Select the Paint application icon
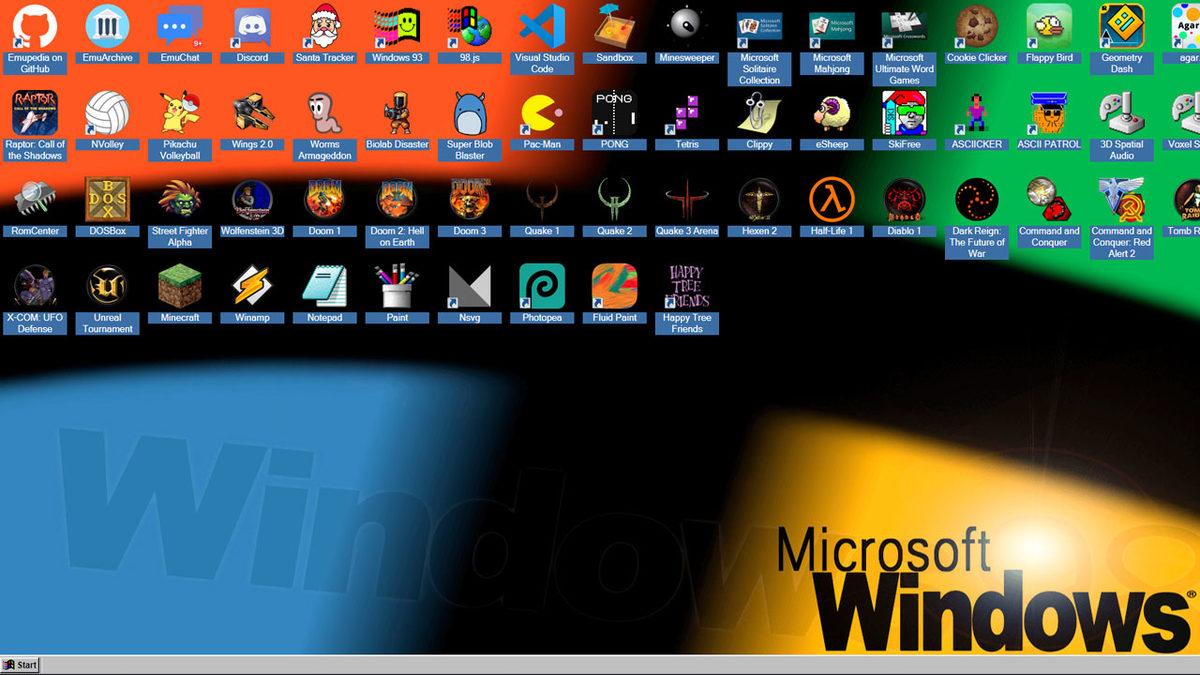The image size is (1200, 675). [397, 287]
